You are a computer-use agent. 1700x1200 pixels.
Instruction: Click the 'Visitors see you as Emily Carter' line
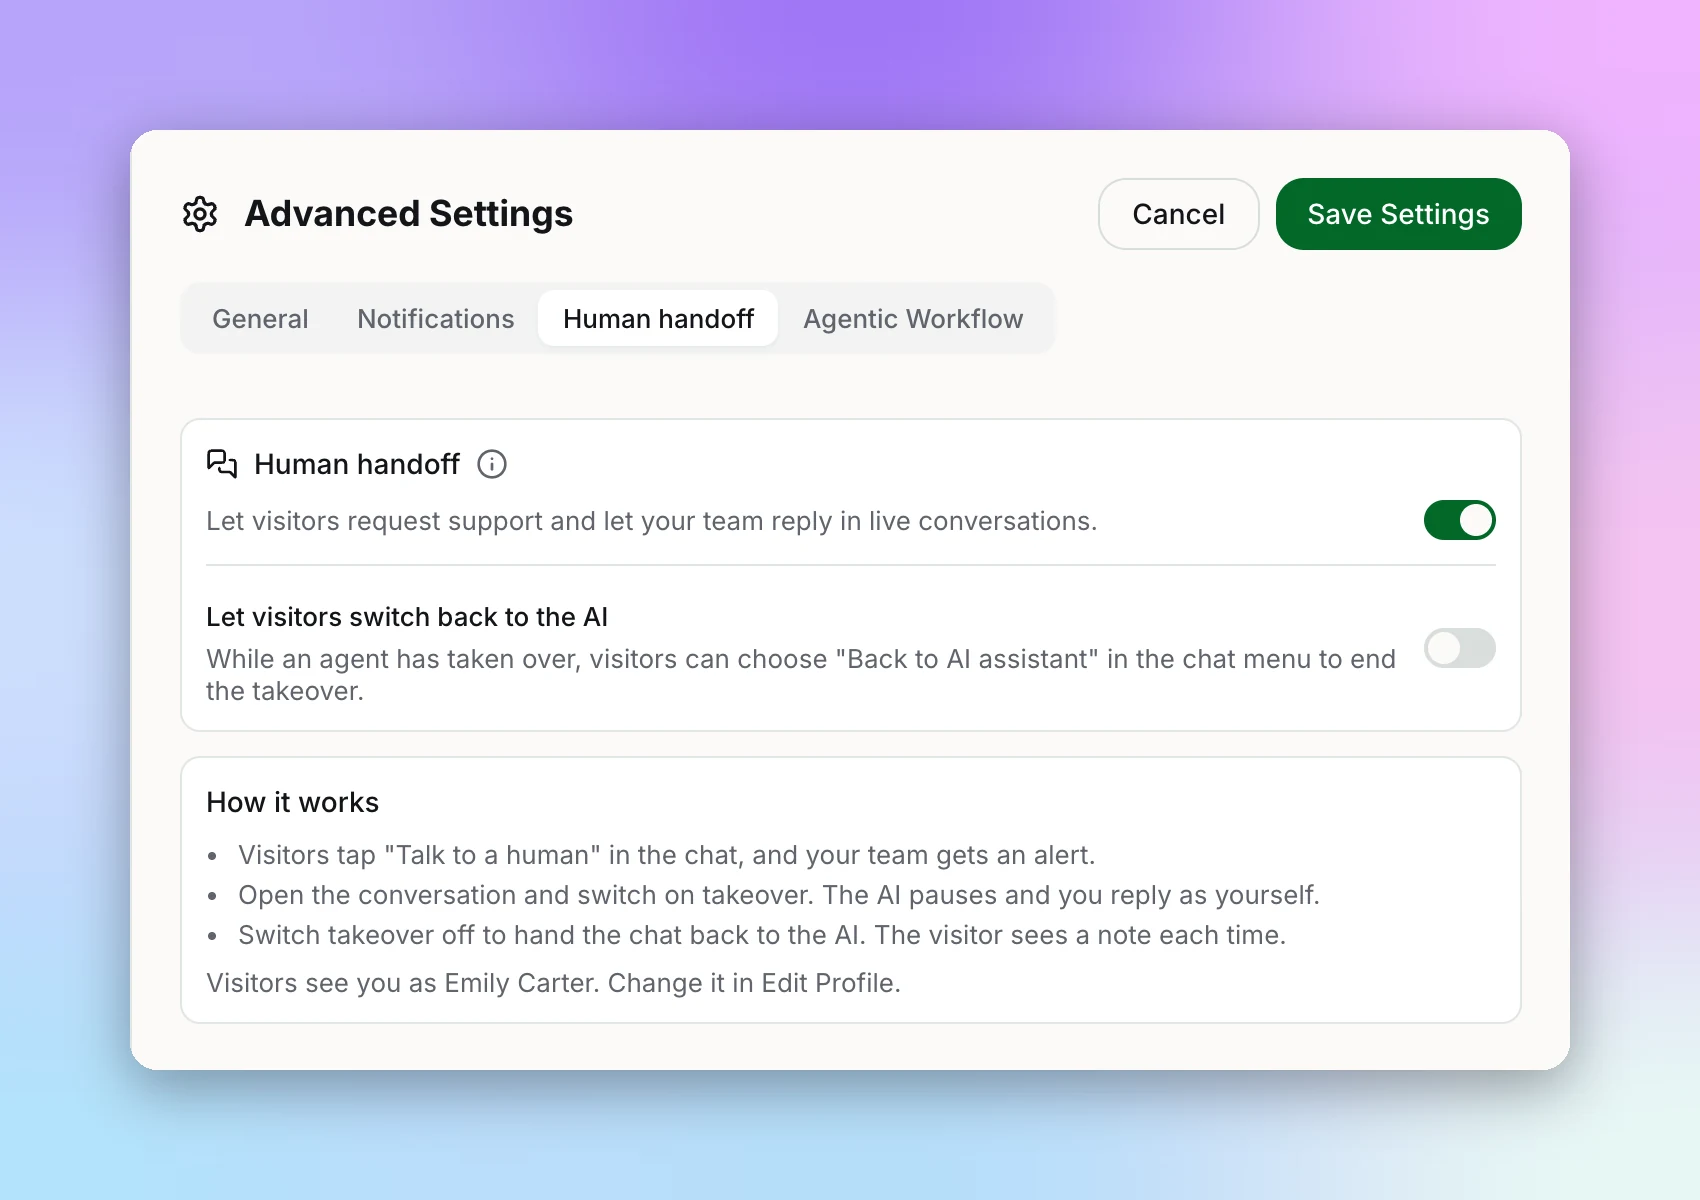pos(553,983)
